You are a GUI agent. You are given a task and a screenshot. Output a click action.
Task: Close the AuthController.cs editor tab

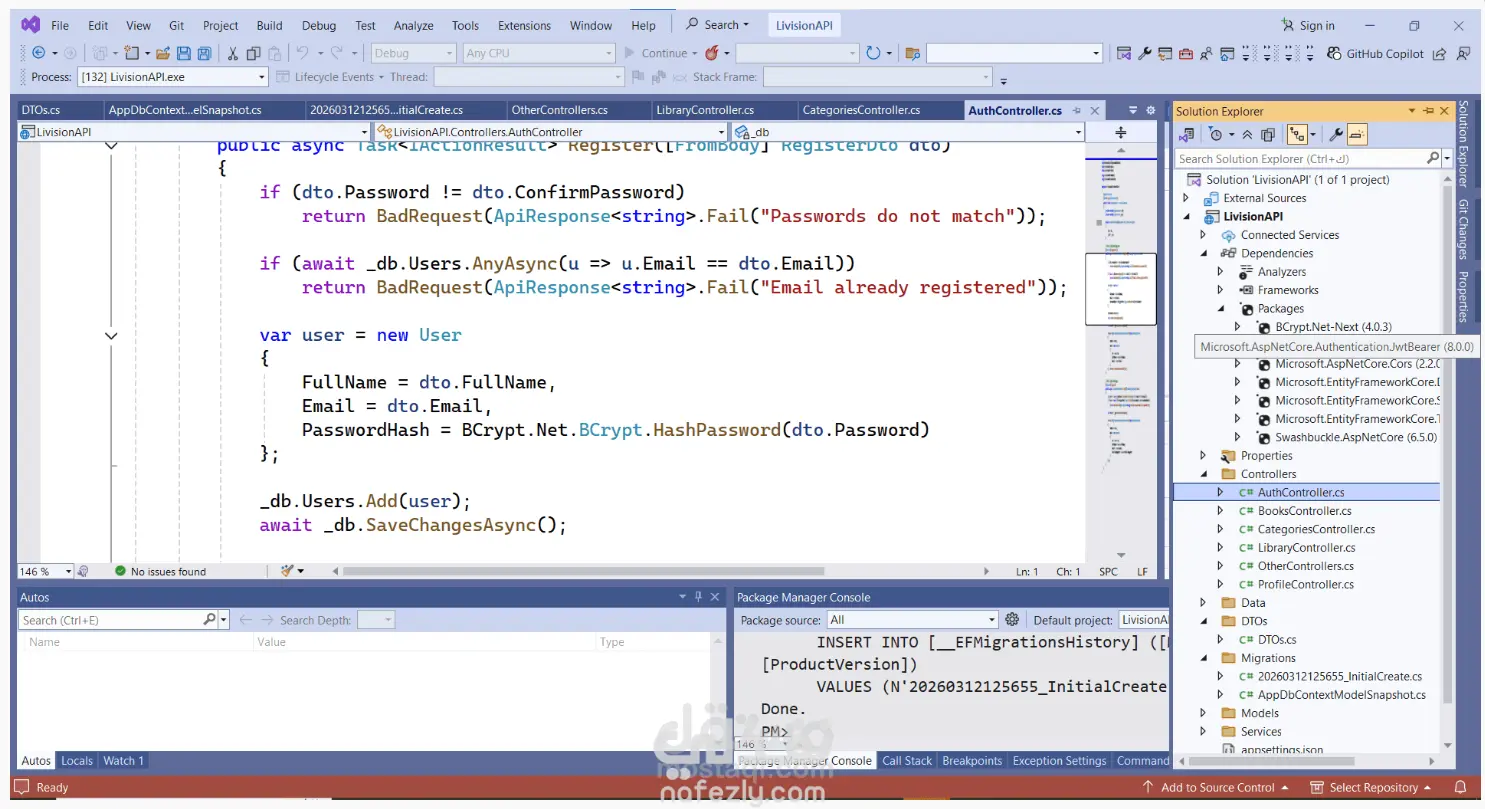[1094, 111]
